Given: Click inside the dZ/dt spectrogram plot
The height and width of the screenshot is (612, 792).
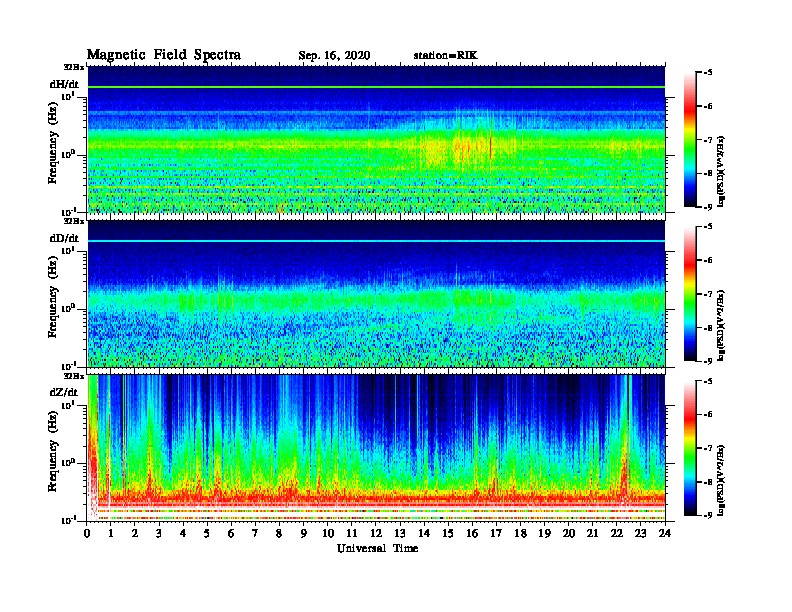Looking at the screenshot, I should [376, 448].
